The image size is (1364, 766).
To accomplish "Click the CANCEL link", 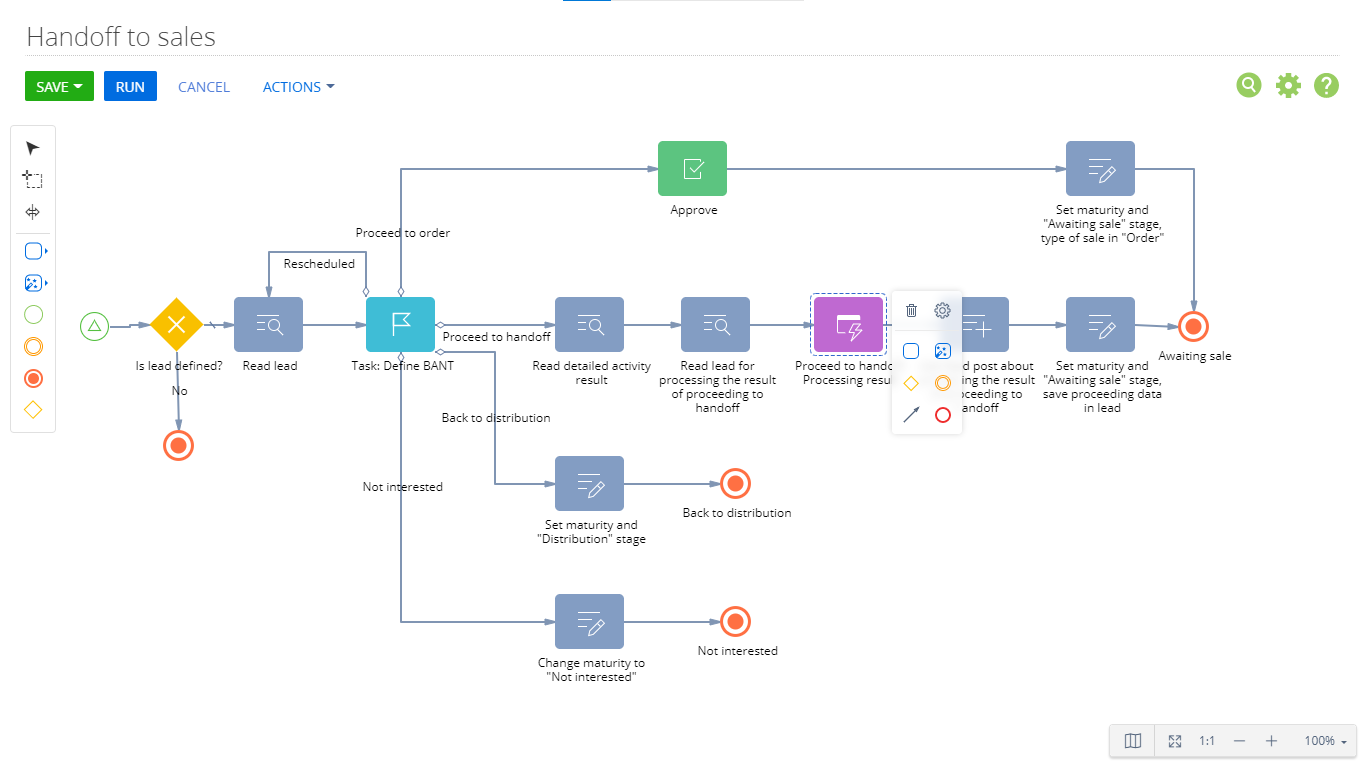I will (x=204, y=87).
